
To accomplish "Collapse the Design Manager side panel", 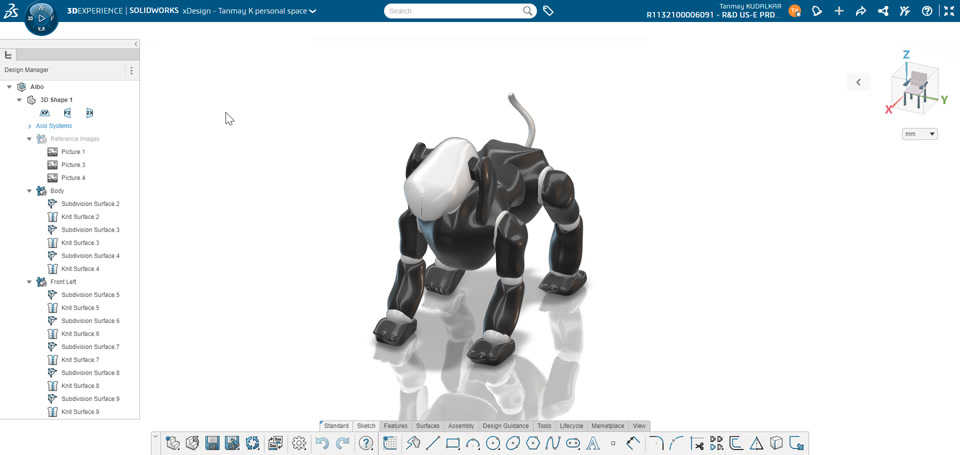I will tap(135, 44).
